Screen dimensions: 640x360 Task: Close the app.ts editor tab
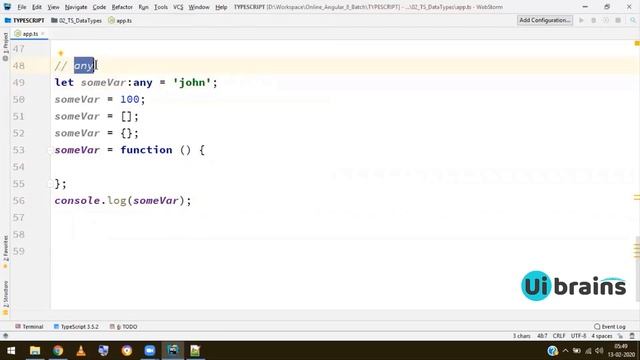(43, 34)
